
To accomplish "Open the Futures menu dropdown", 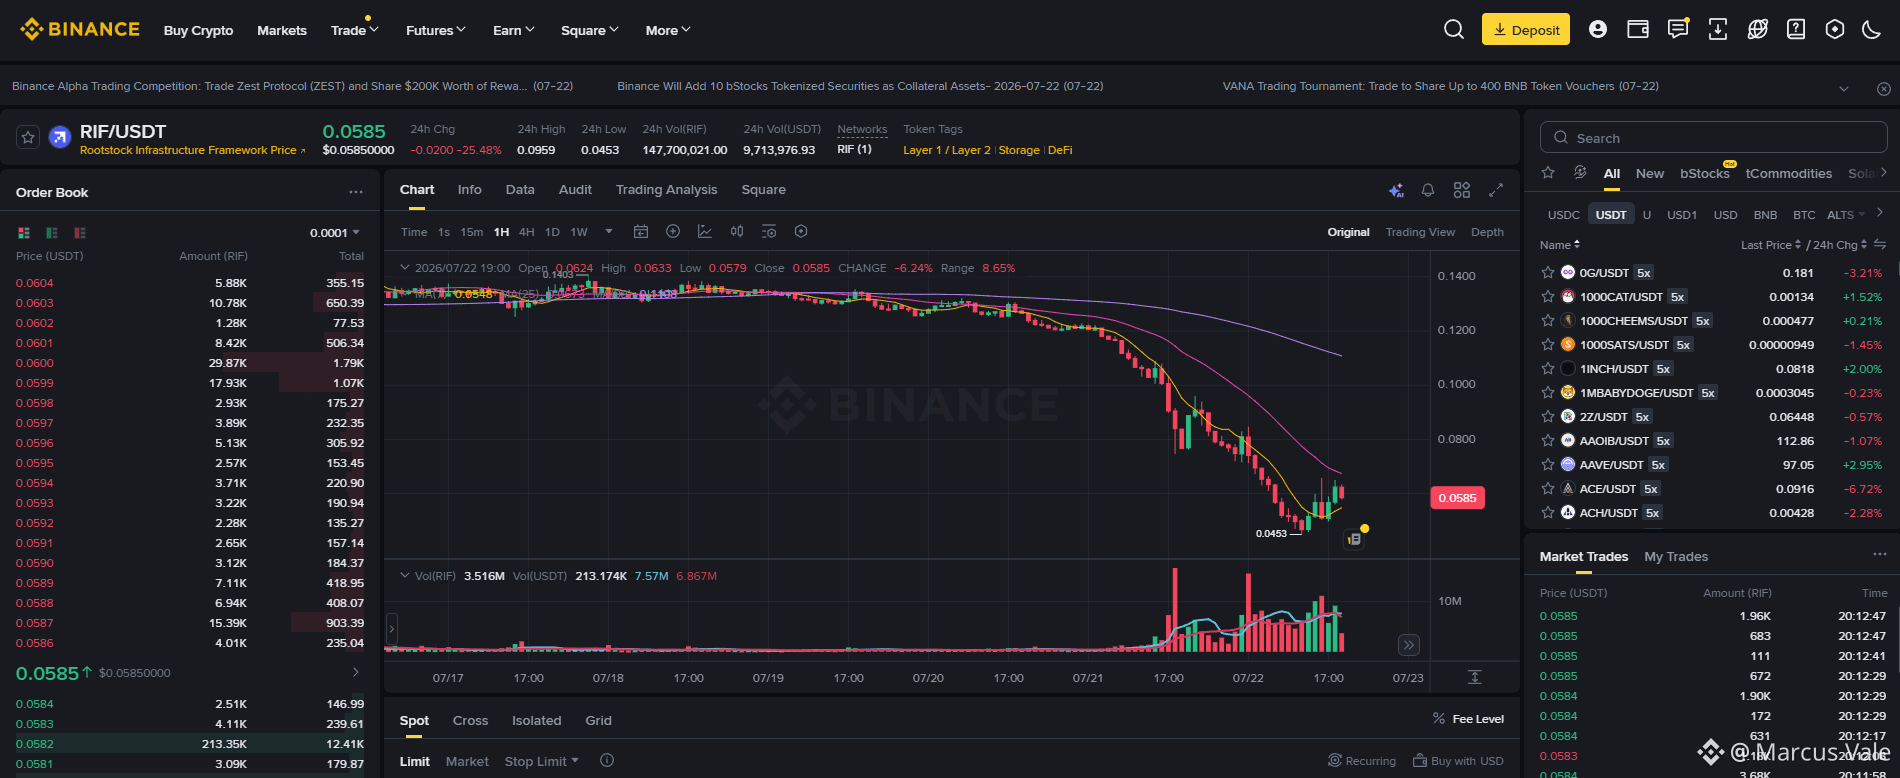I will (x=436, y=30).
